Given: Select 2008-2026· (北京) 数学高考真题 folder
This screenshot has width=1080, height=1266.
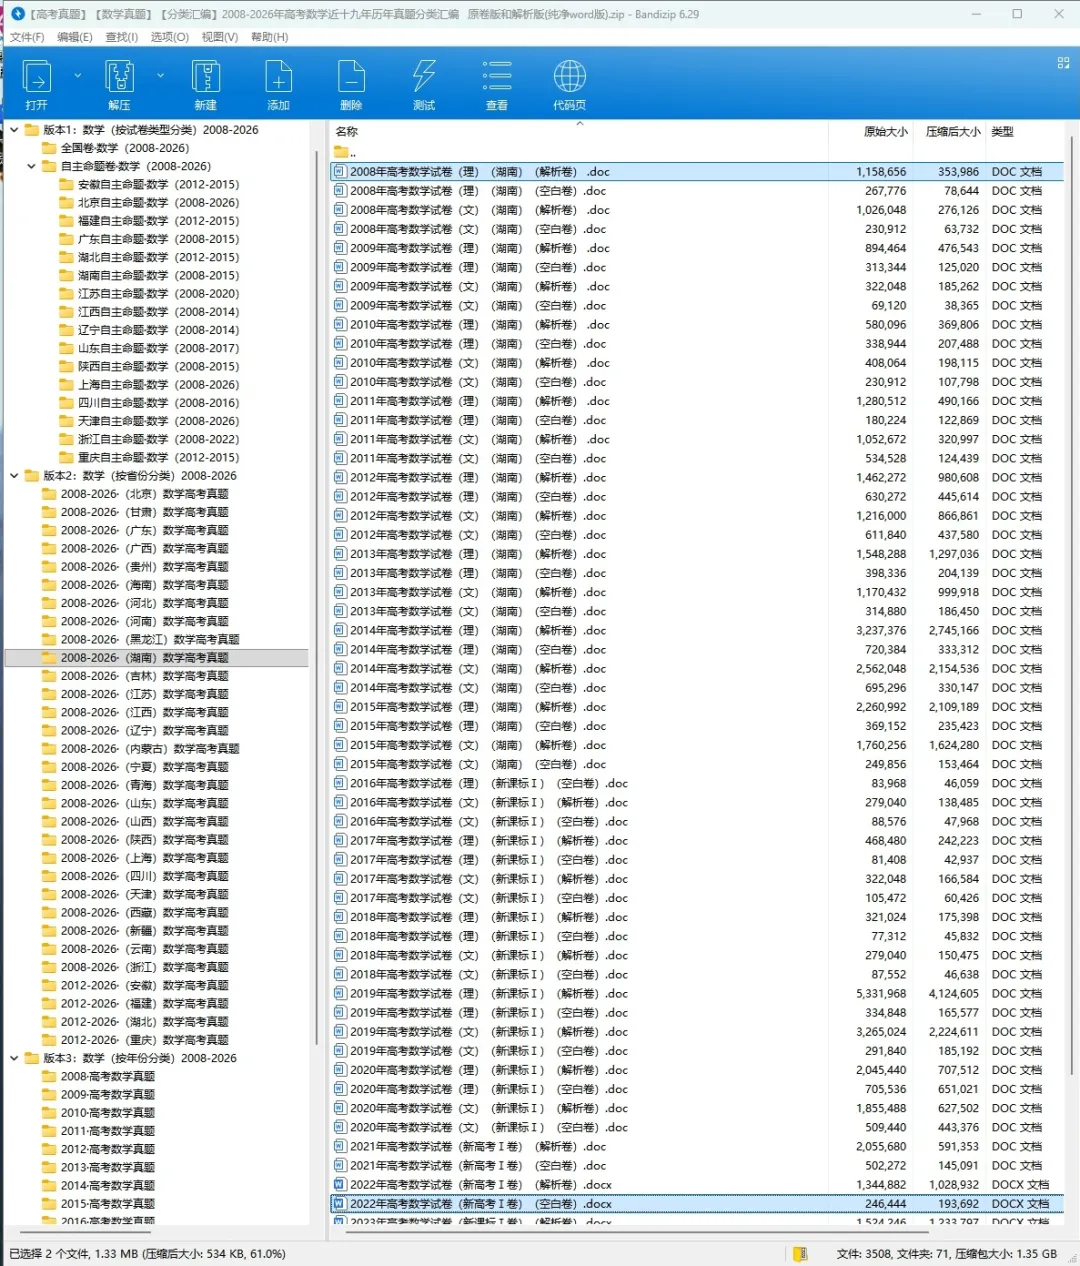Looking at the screenshot, I should tap(144, 494).
